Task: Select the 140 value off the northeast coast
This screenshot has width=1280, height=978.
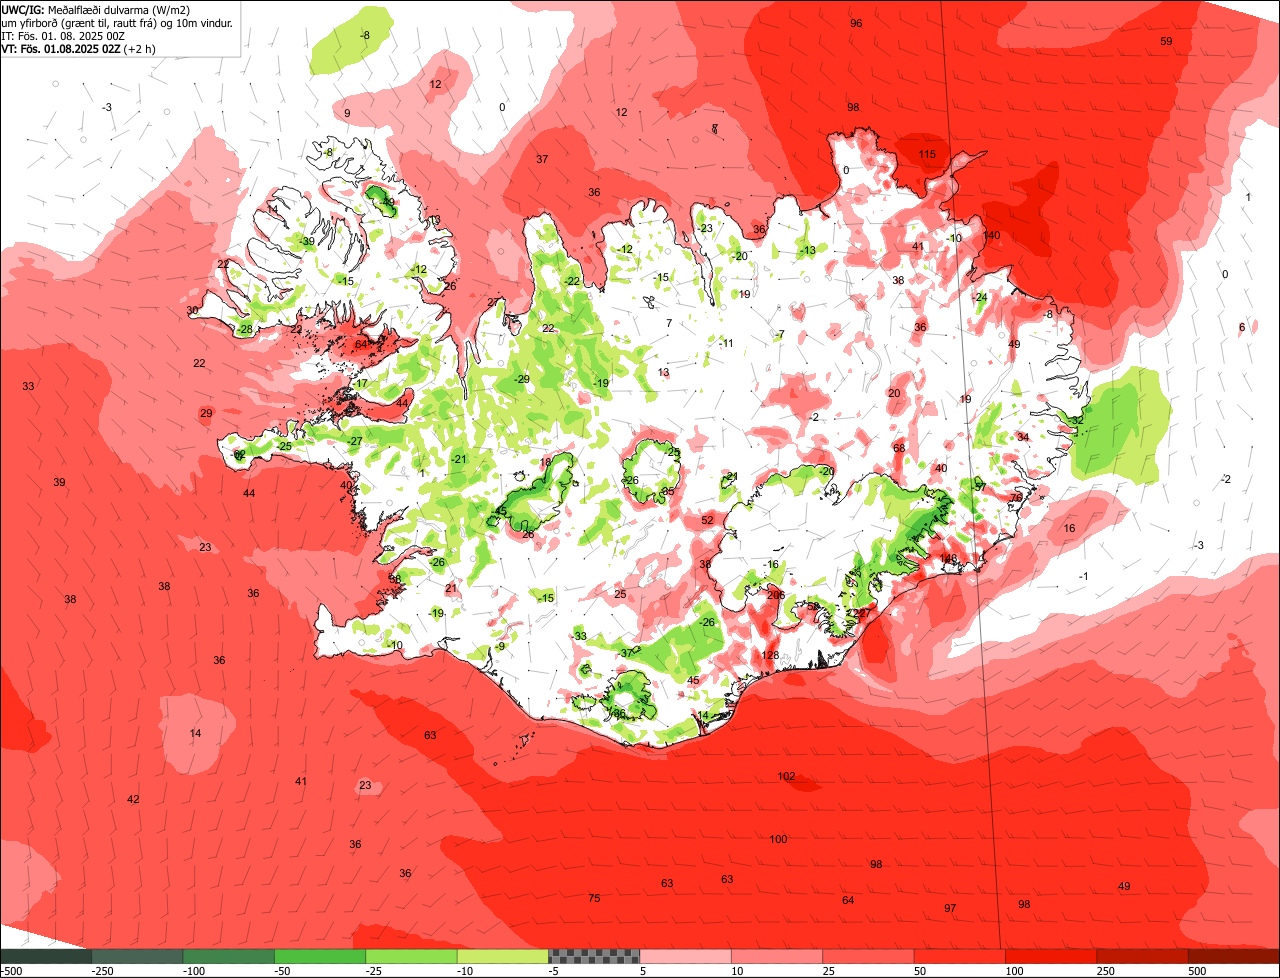Action: [992, 235]
